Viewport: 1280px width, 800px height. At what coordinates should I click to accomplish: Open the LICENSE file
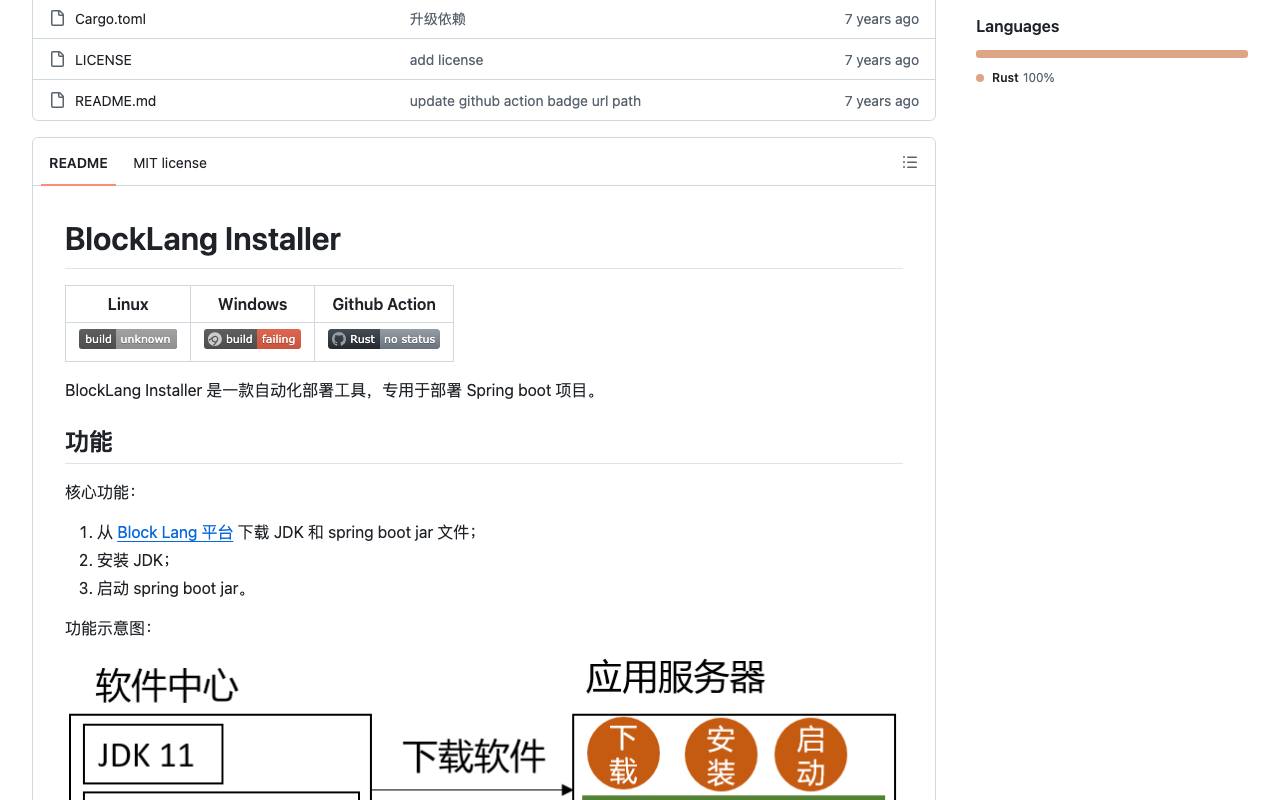pos(103,60)
